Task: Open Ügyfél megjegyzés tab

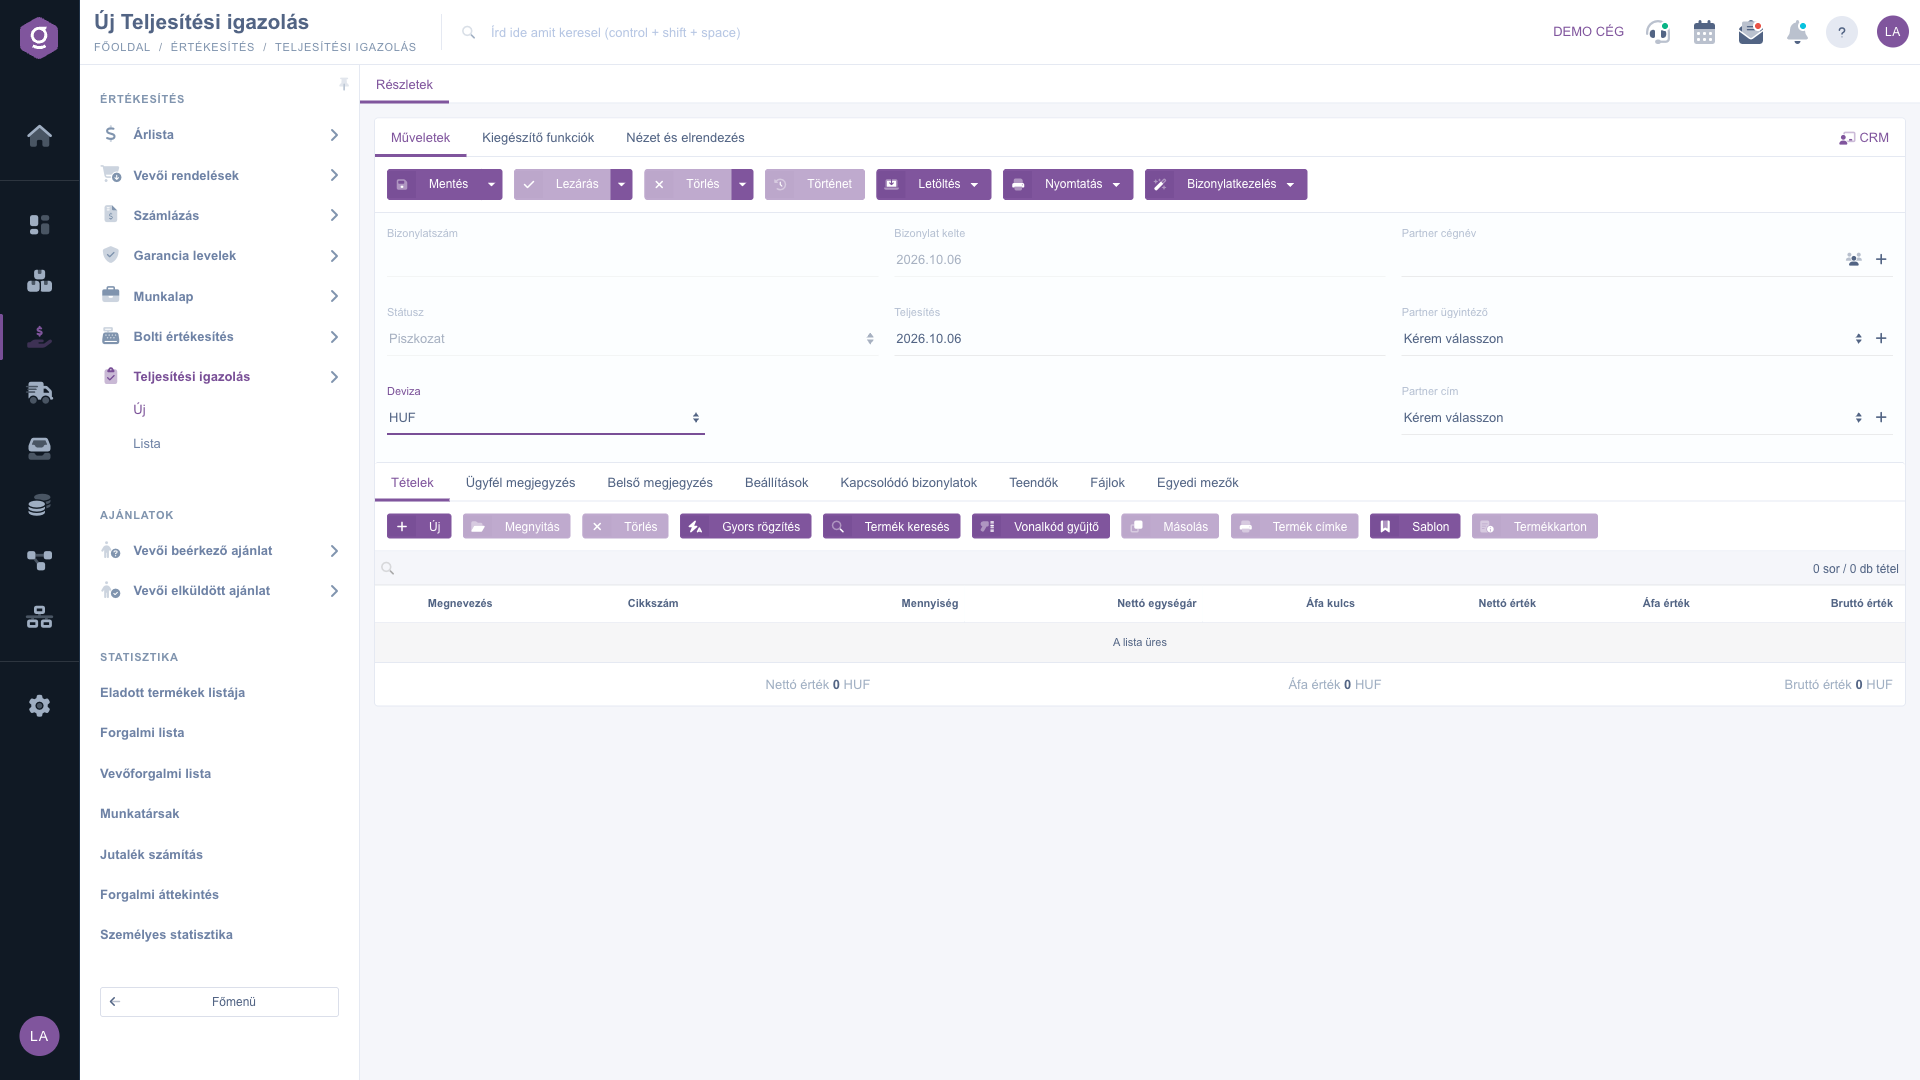Action: click(x=520, y=483)
